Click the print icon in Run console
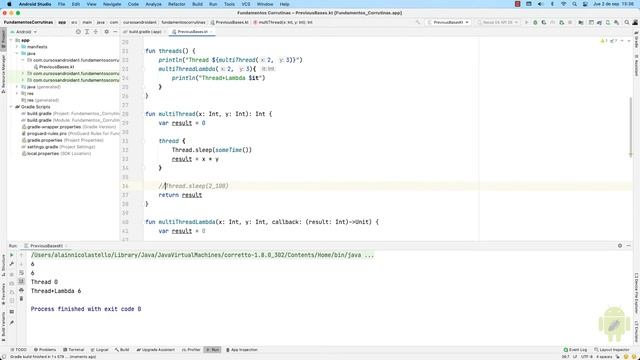The image size is (640, 360). [21, 290]
